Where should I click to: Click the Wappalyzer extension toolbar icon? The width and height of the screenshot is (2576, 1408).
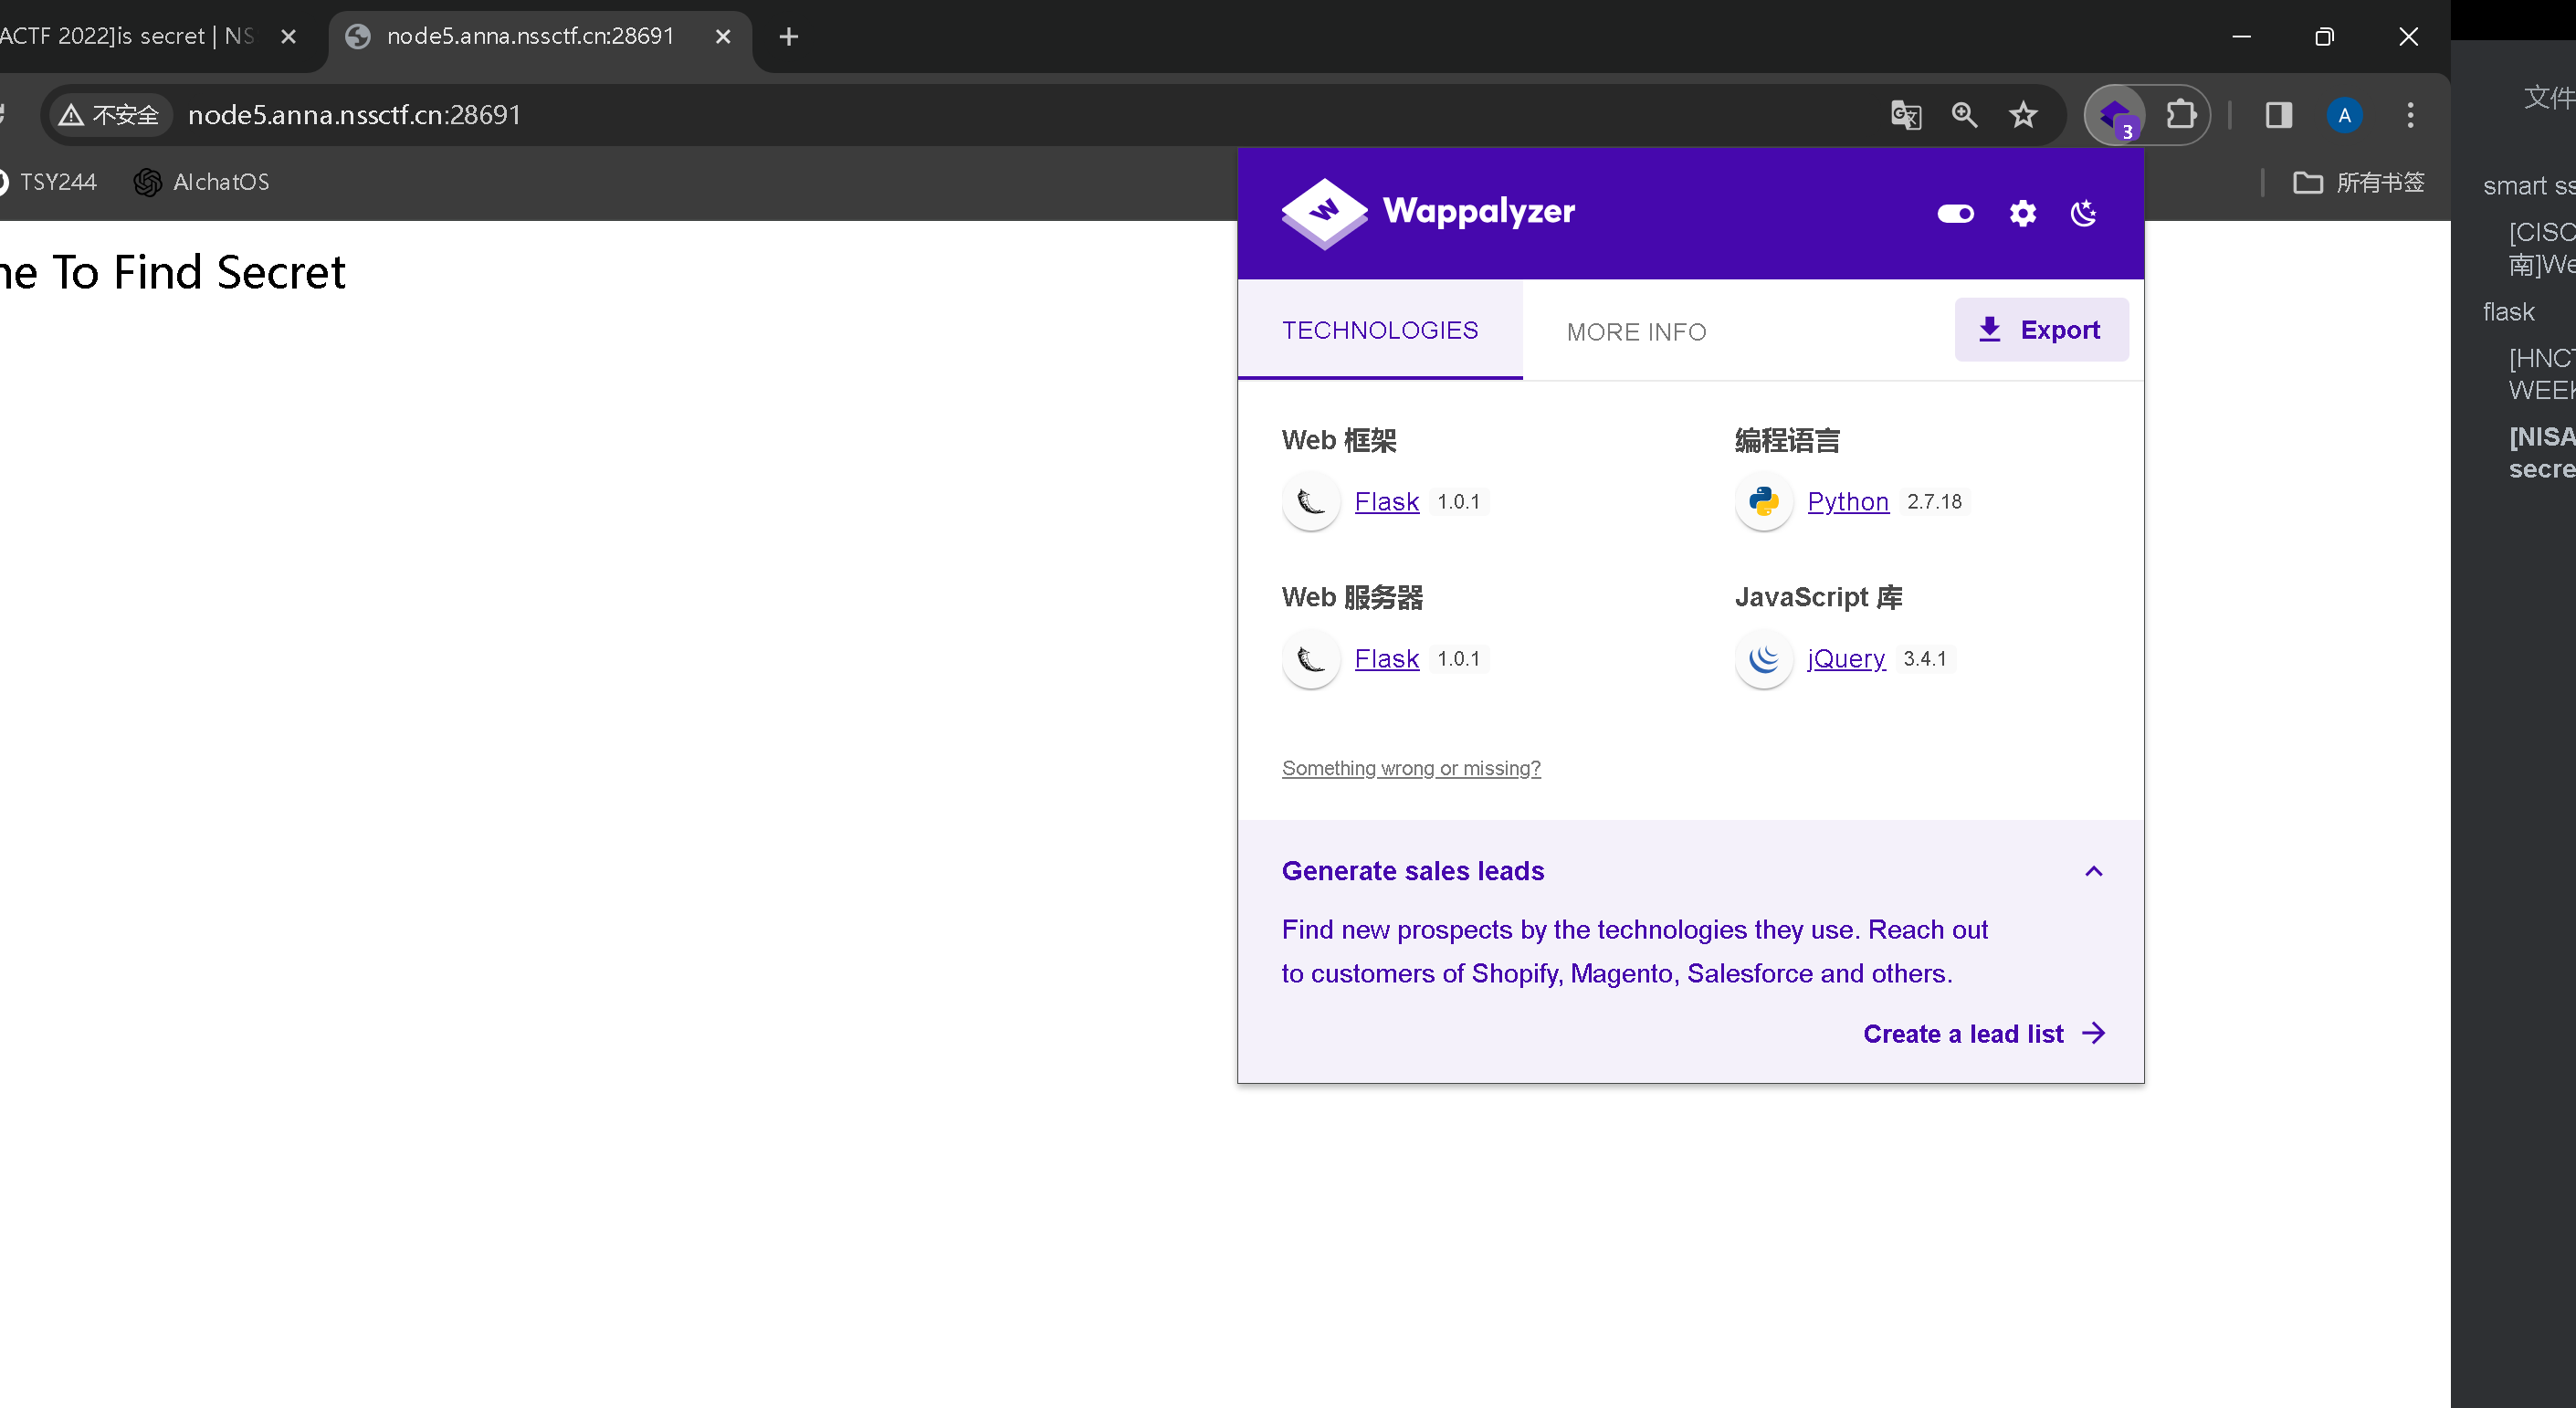pos(2114,116)
